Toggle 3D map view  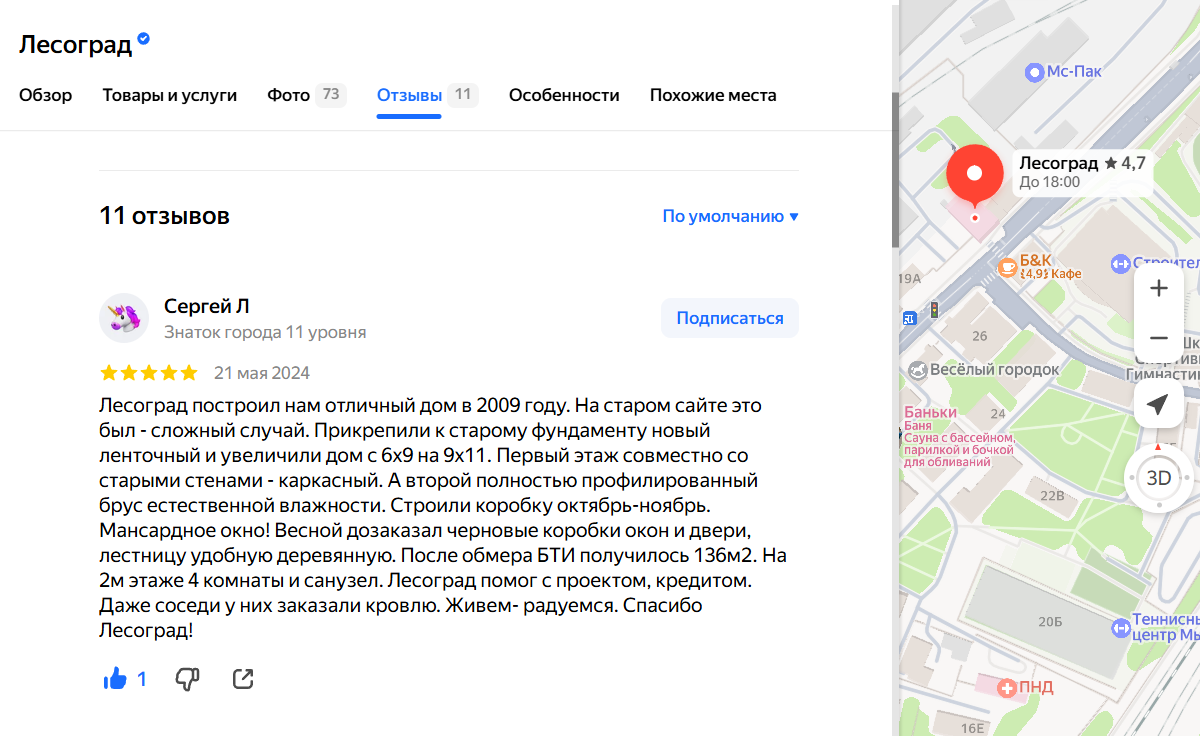1158,478
